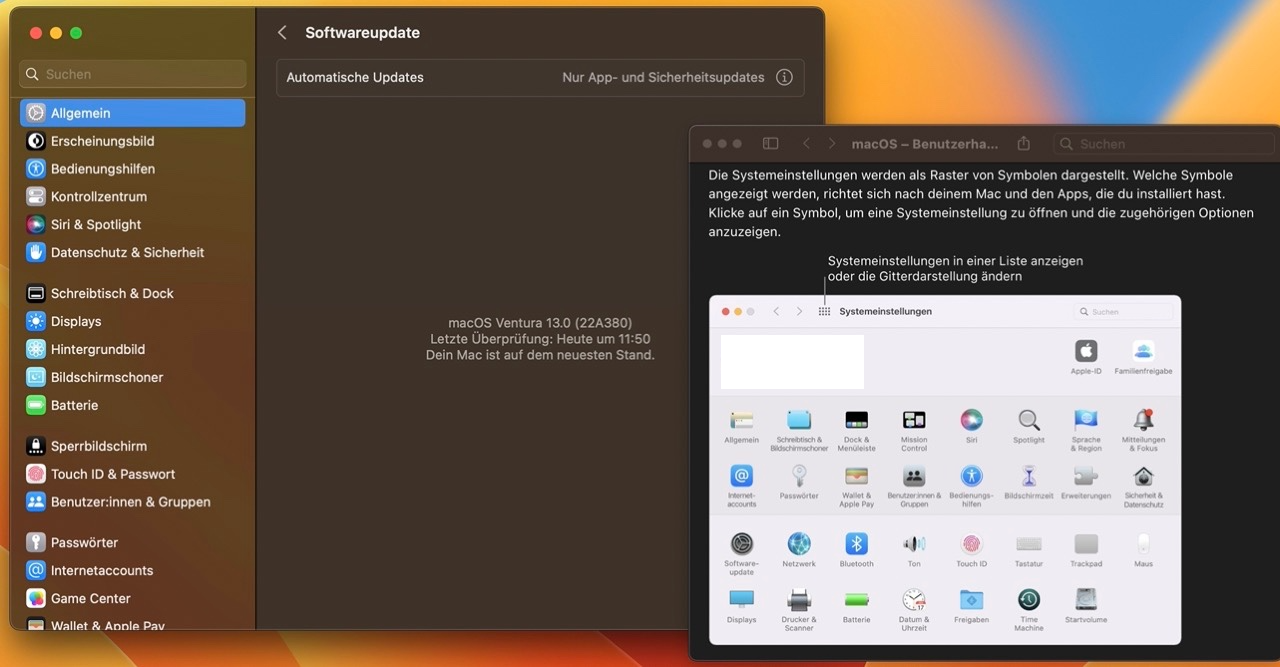
Task: Click the Time Machine icon in the illustration
Action: coord(1029,600)
